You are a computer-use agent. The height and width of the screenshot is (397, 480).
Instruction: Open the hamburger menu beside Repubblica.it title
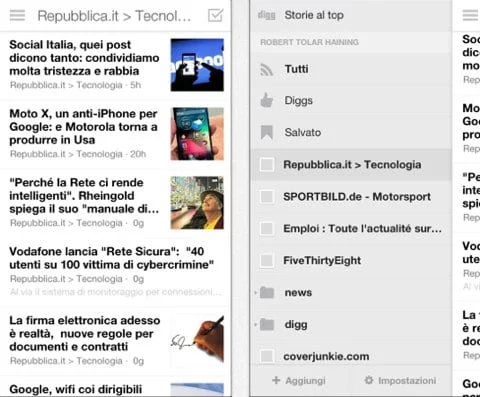pos(17,15)
